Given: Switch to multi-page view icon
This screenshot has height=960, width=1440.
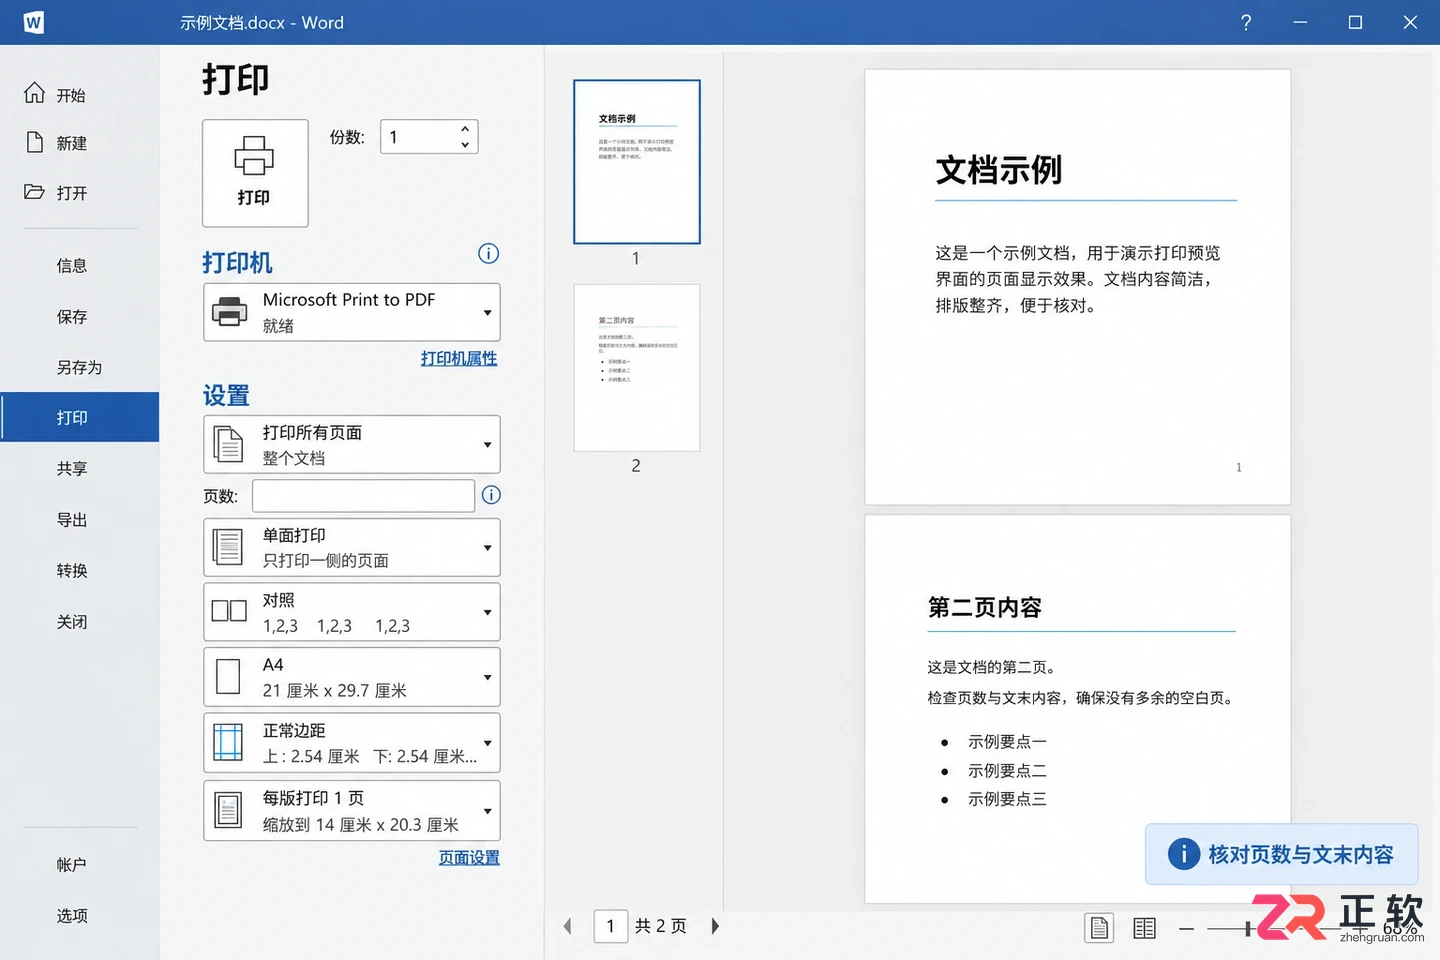Looking at the screenshot, I should tap(1145, 928).
